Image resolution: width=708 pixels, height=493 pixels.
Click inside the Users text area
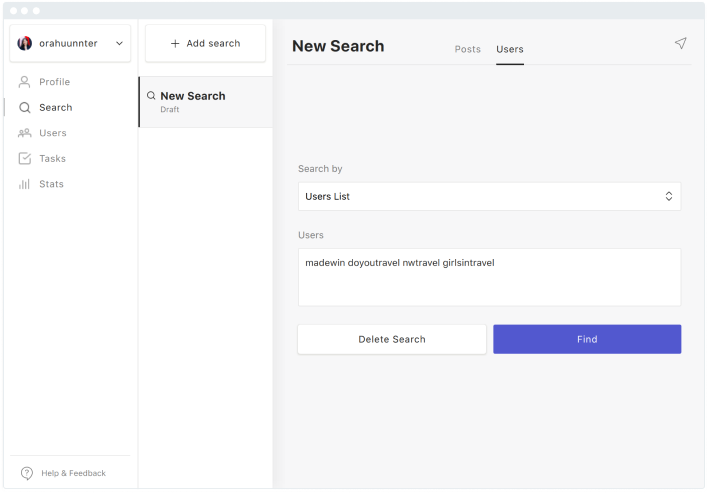[489, 277]
